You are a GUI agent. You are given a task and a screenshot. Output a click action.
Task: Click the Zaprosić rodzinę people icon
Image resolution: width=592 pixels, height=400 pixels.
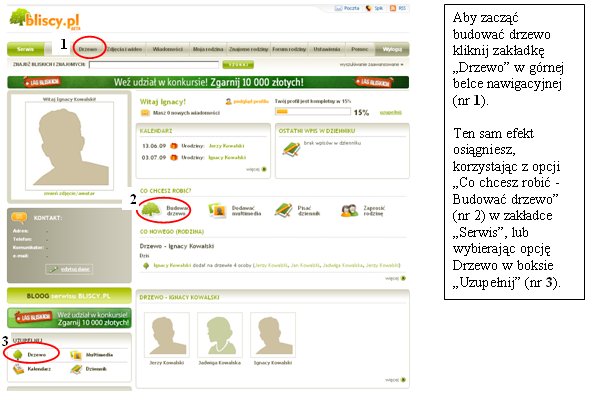pos(349,210)
